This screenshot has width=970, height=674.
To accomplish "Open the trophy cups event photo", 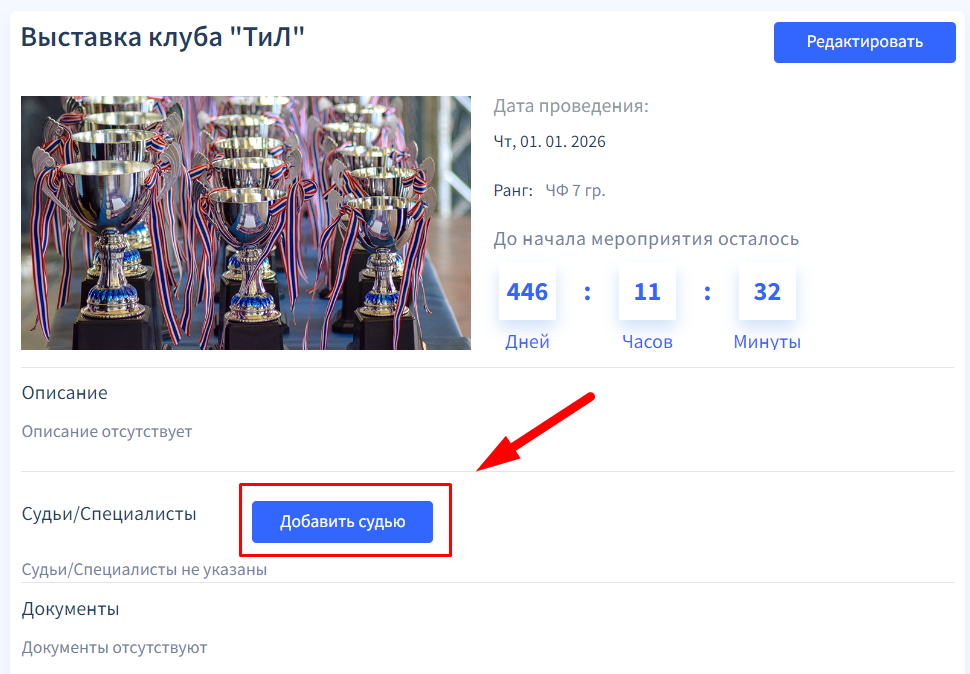I will (246, 222).
